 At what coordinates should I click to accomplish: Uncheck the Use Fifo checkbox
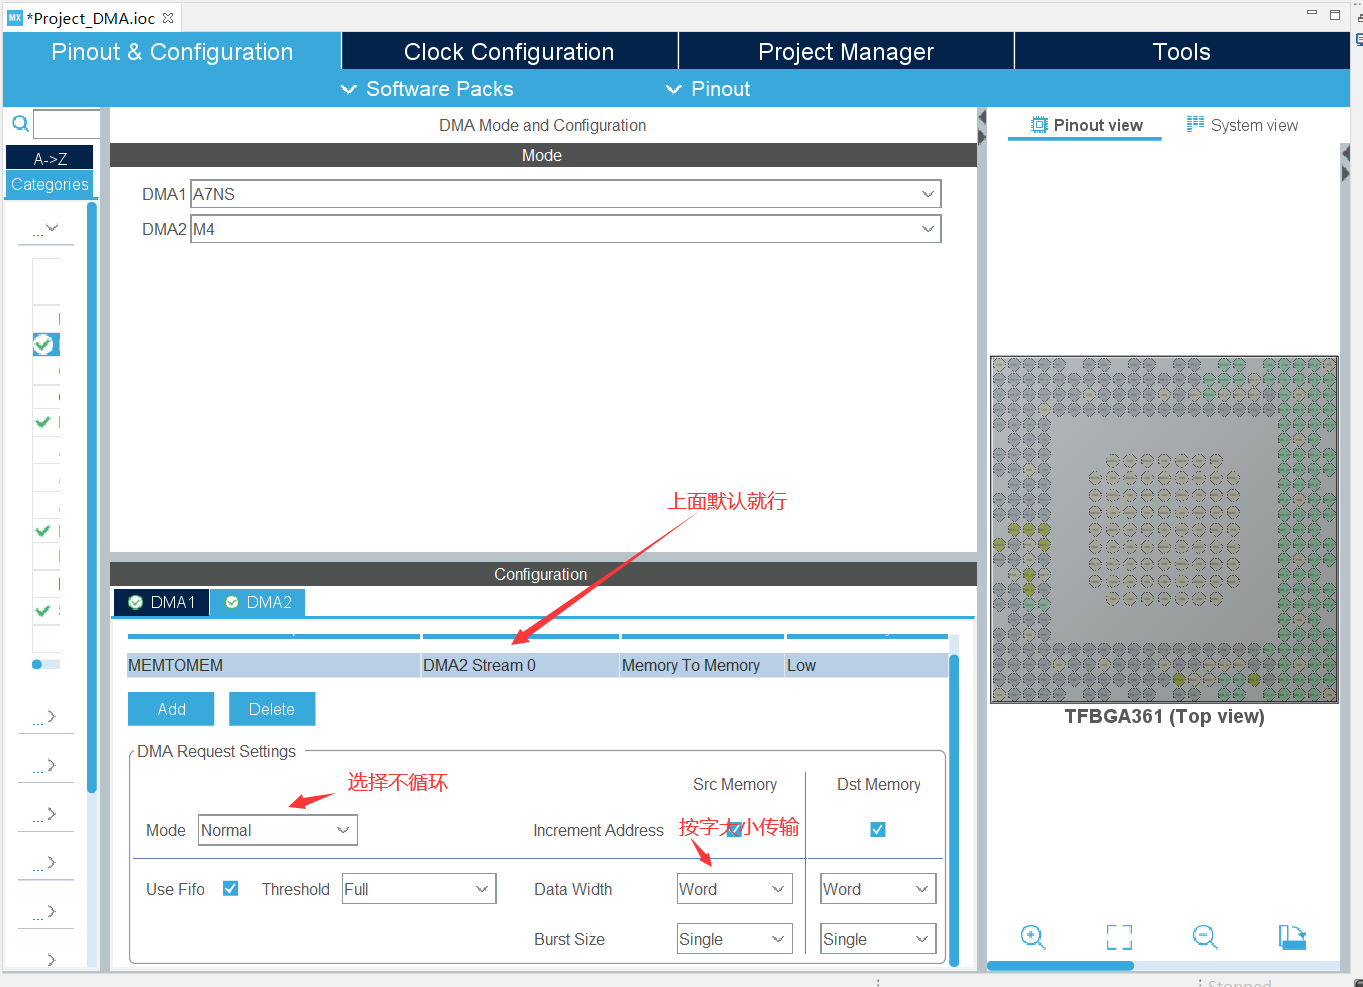pyautogui.click(x=231, y=888)
